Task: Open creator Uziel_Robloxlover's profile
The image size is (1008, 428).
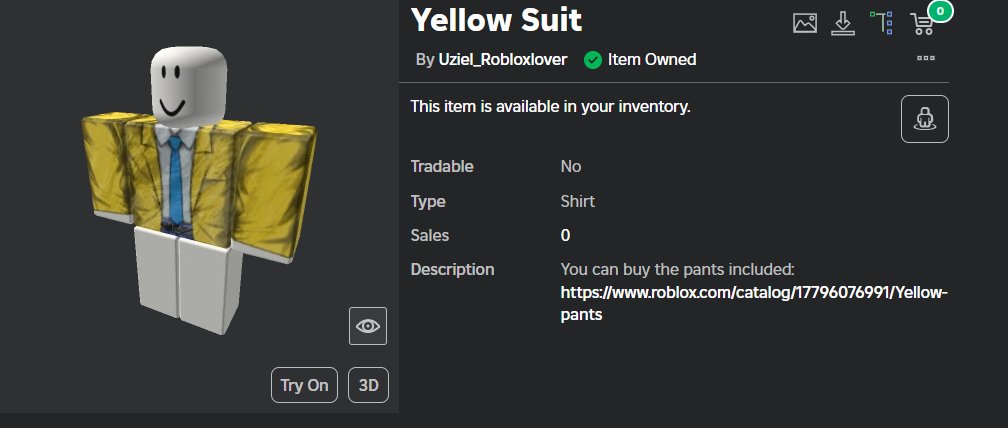Action: 503,60
